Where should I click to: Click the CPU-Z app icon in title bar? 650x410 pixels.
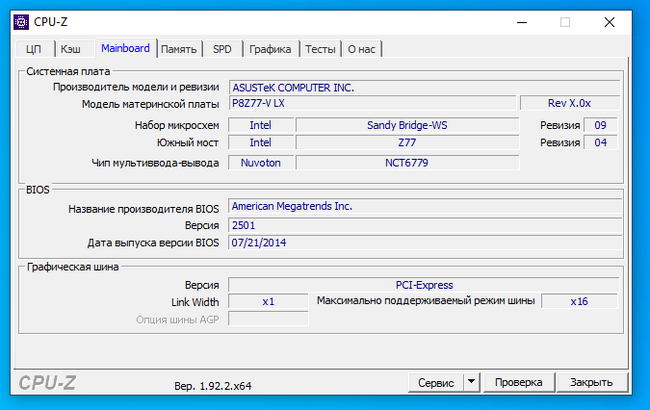tap(18, 21)
